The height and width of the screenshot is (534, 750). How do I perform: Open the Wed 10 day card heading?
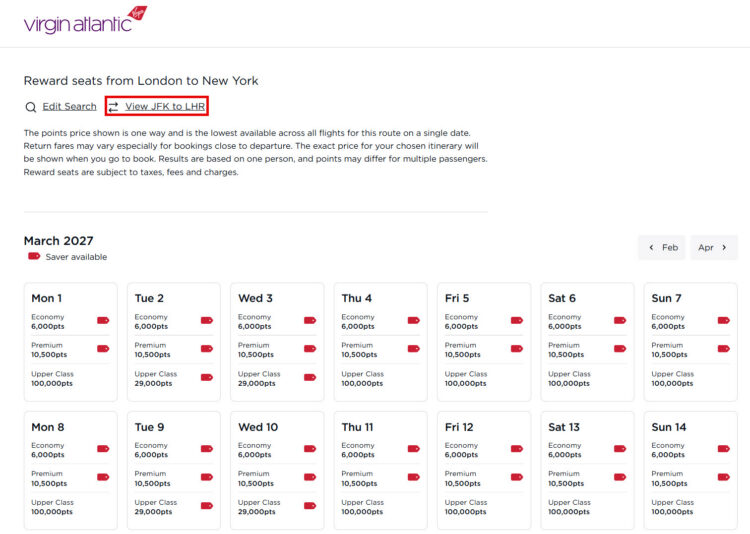tap(258, 427)
